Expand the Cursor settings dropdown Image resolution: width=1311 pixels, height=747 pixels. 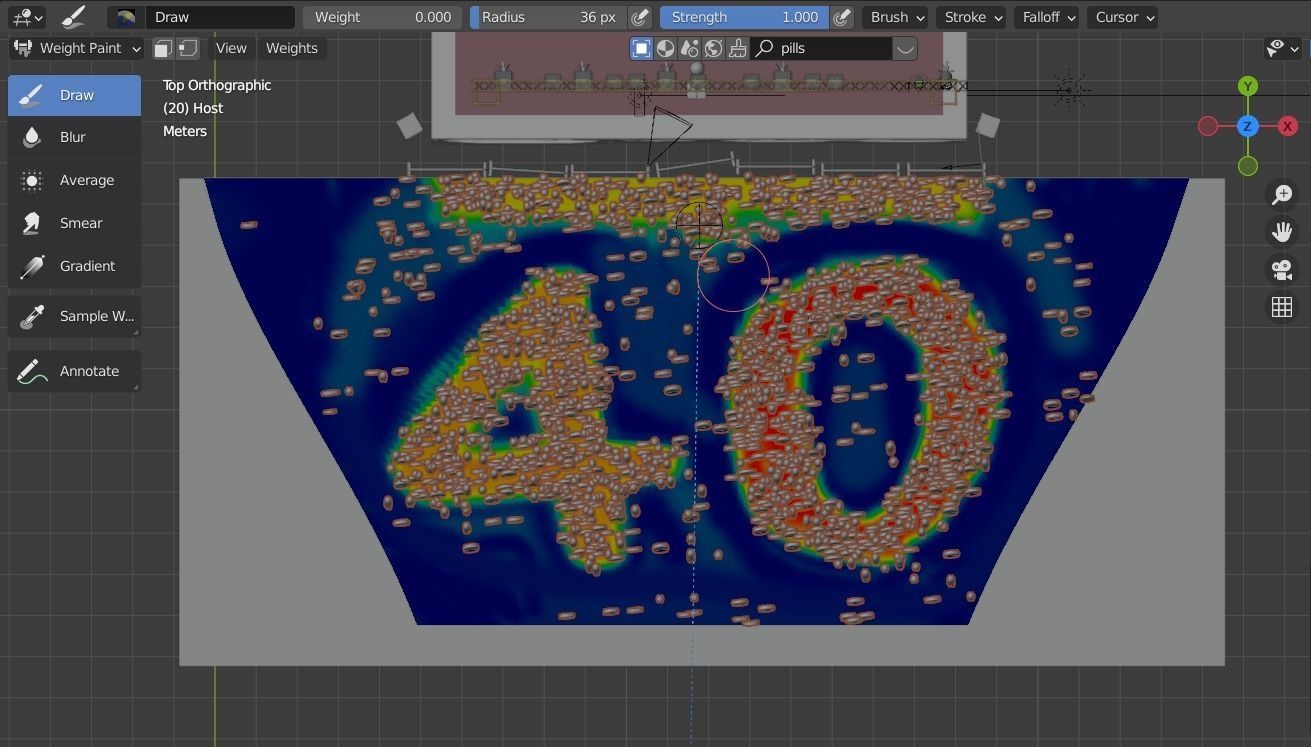(1122, 17)
